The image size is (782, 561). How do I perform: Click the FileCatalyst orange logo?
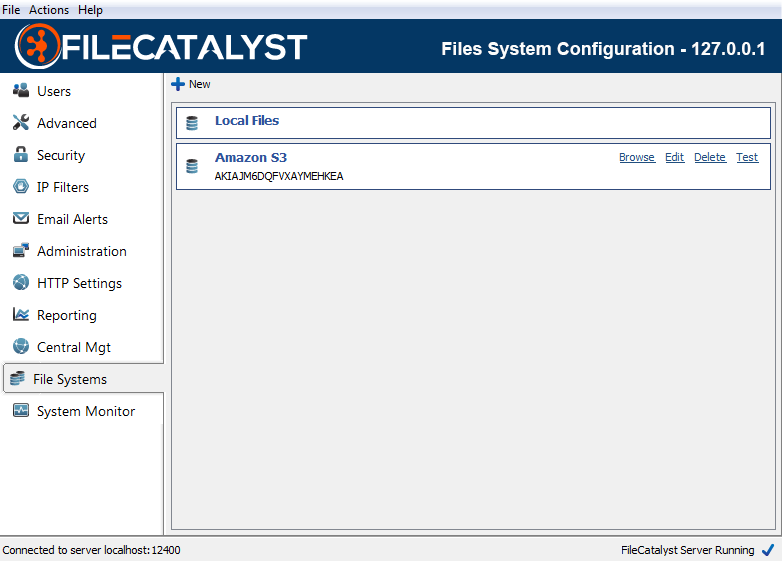37,46
